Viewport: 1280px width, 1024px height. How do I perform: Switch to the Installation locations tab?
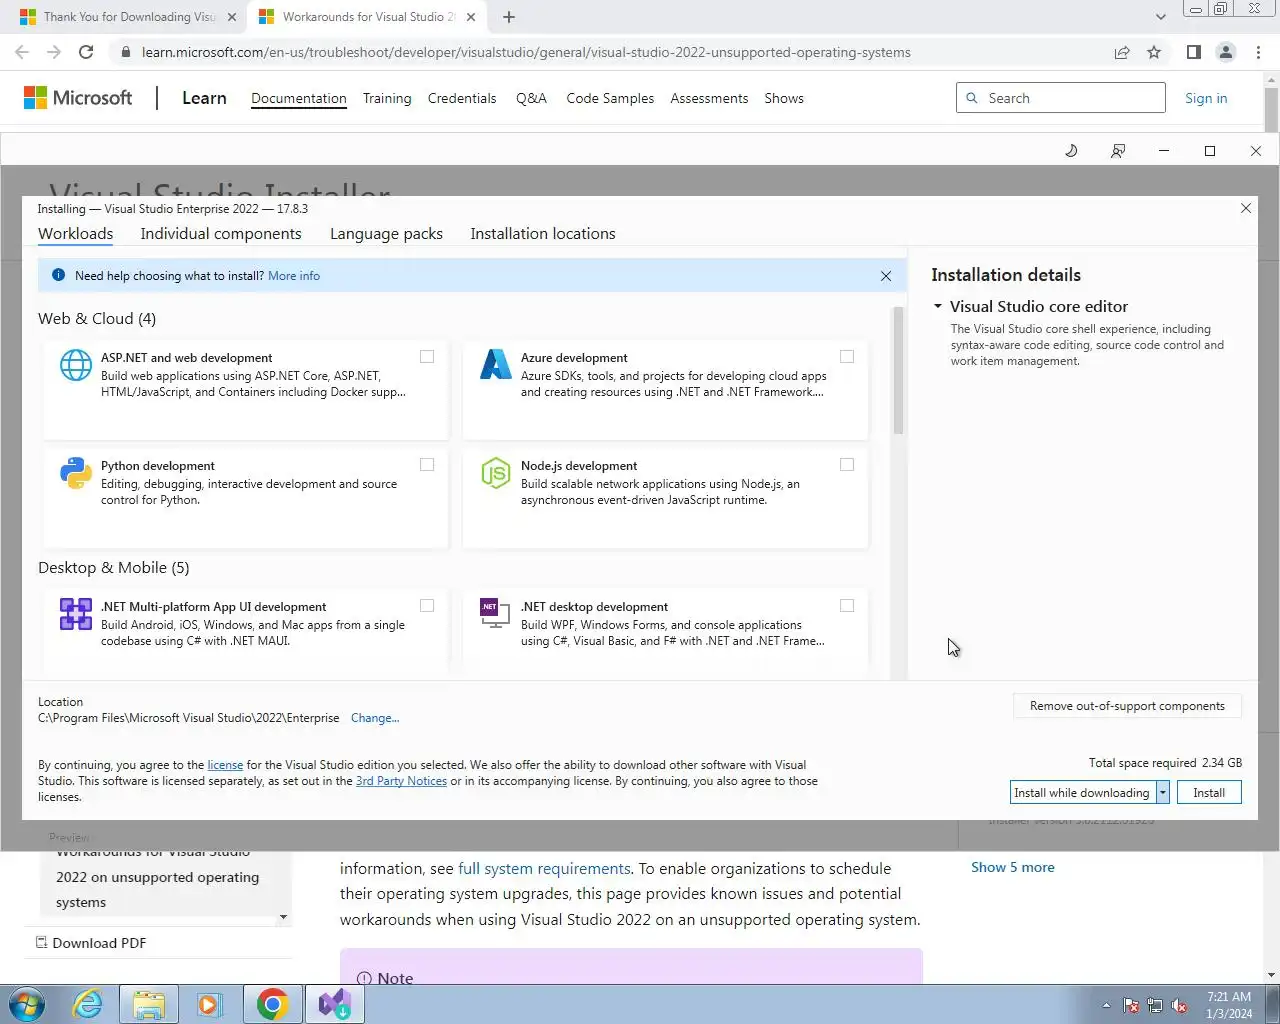(543, 234)
